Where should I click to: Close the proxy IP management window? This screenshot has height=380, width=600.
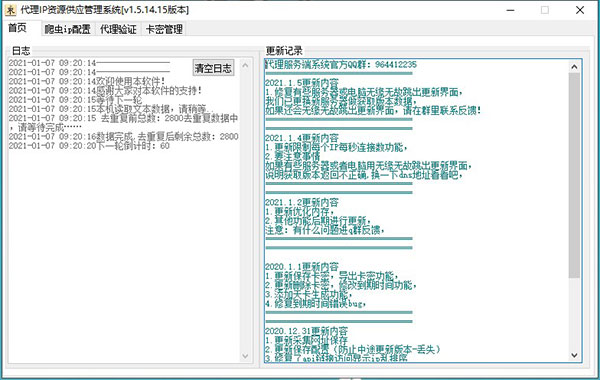click(x=580, y=10)
